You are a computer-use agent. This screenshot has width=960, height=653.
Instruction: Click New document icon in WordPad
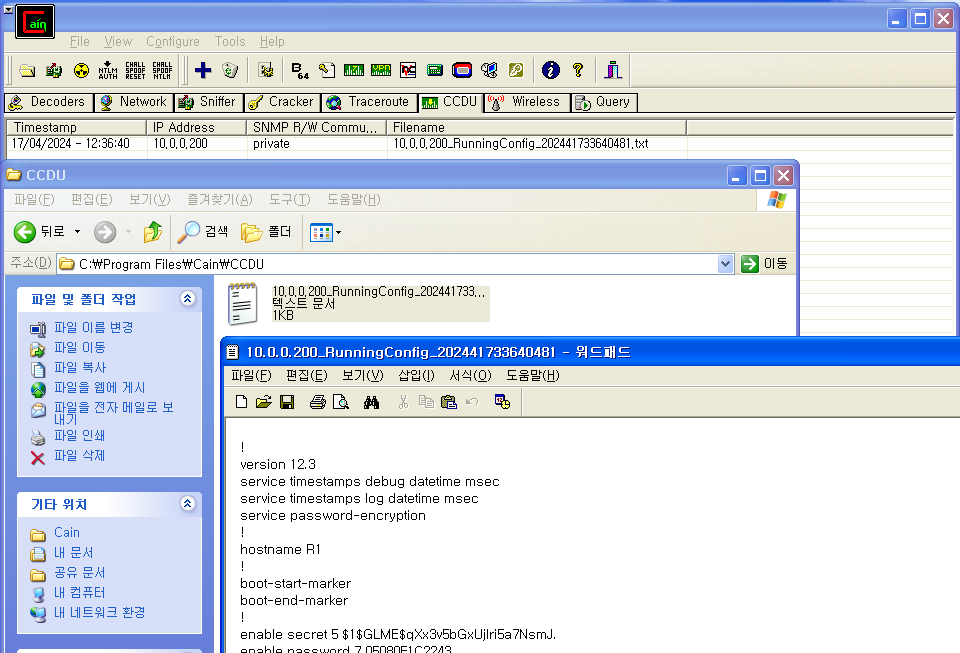(241, 402)
